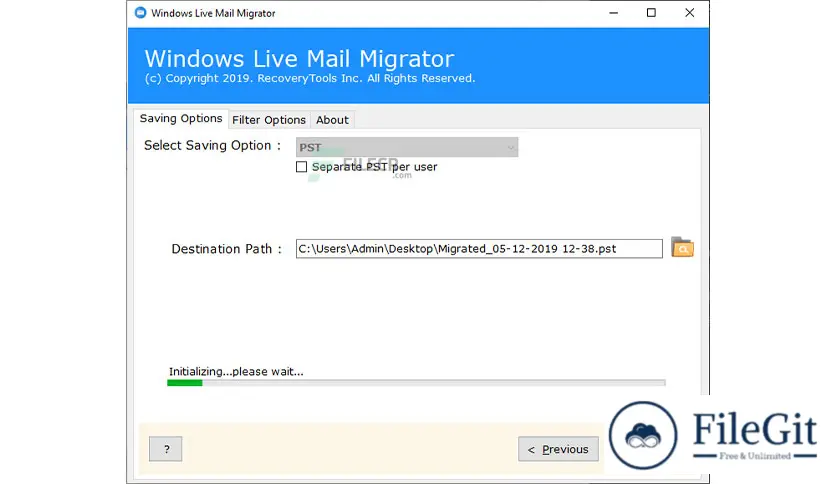
Task: Click the Windows Live Mail Migrator banner heading
Action: click(x=300, y=59)
